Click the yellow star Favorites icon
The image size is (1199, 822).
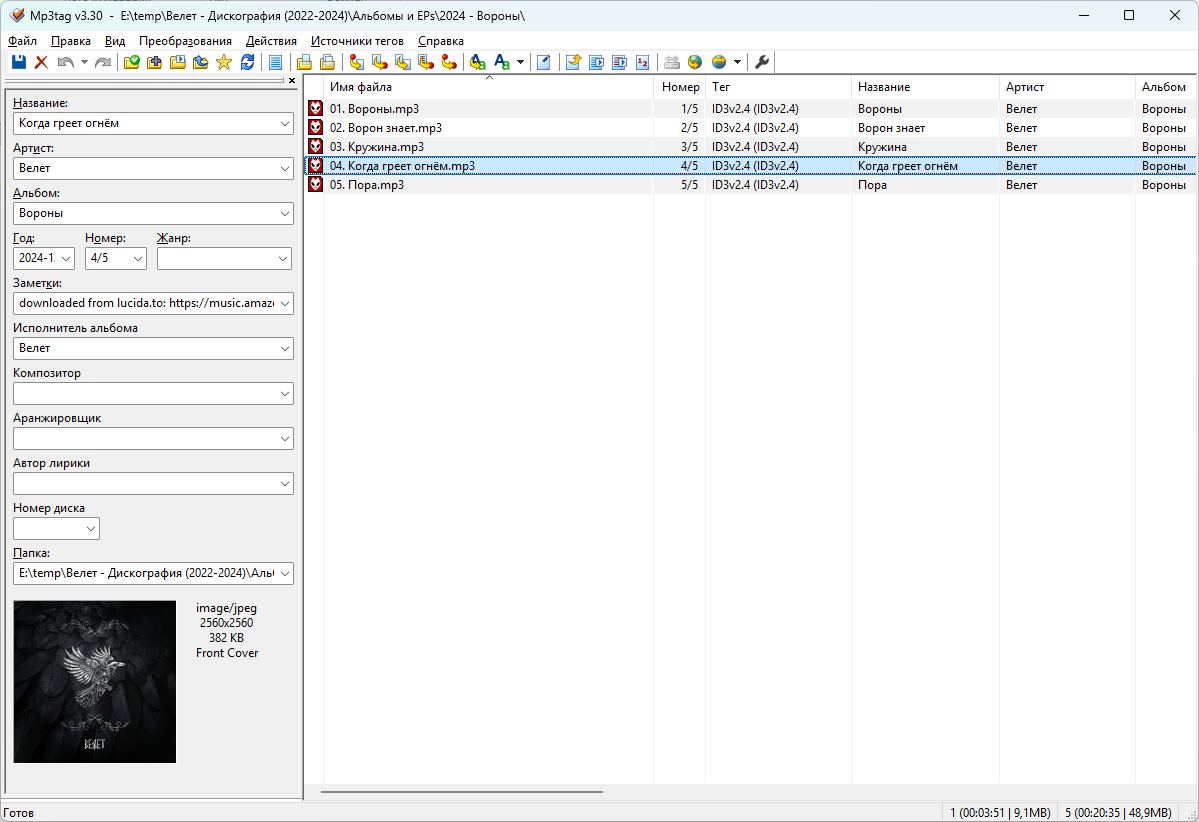click(223, 63)
